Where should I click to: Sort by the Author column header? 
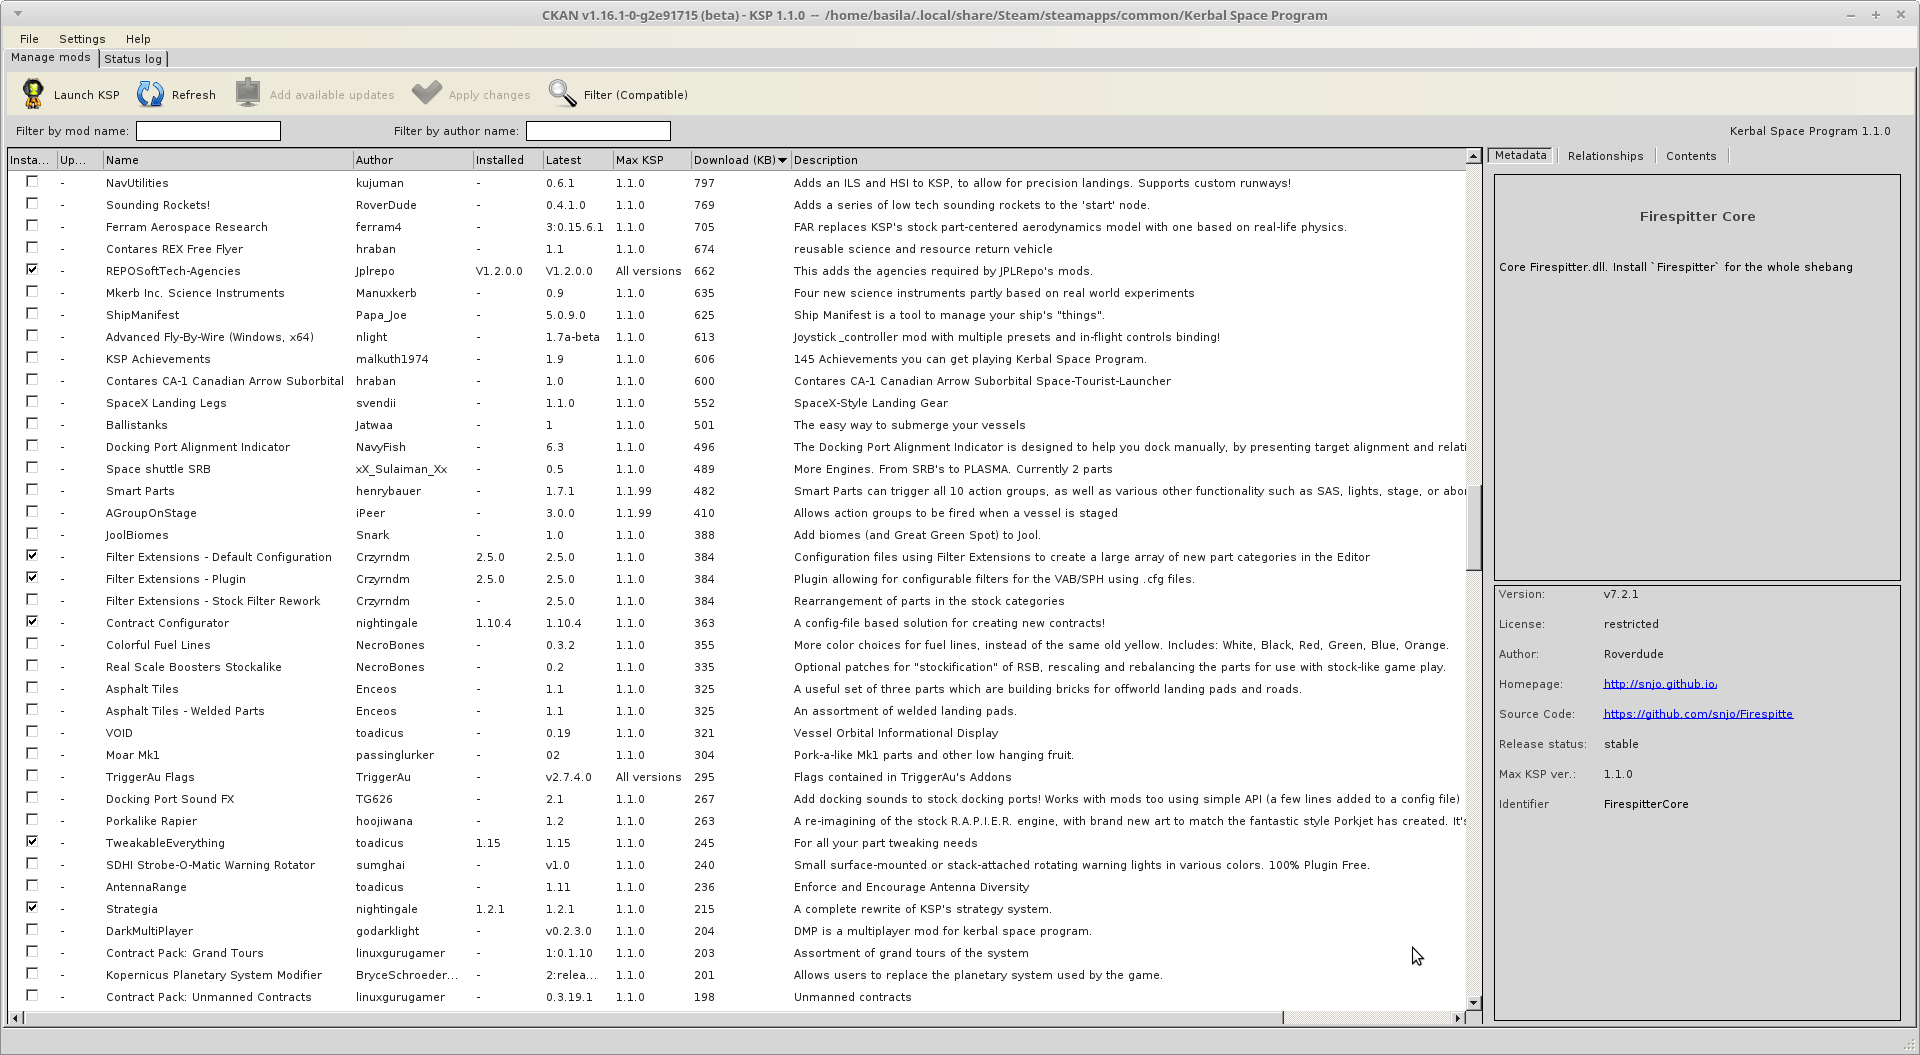point(412,160)
